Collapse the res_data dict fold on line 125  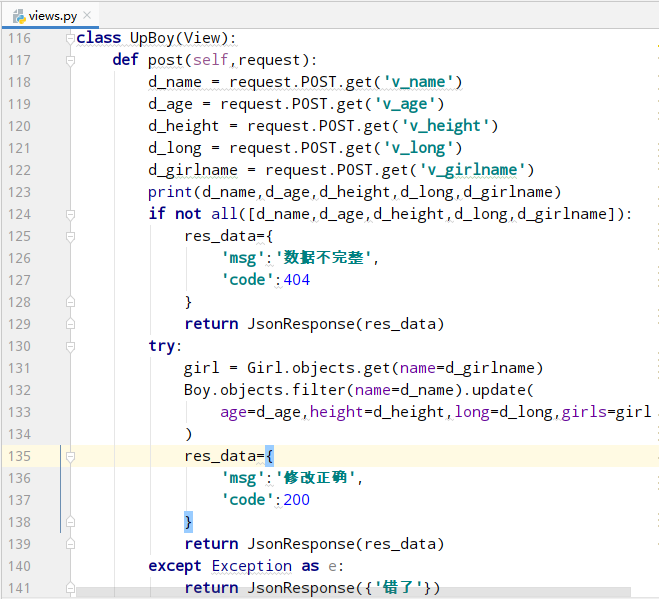pos(70,236)
